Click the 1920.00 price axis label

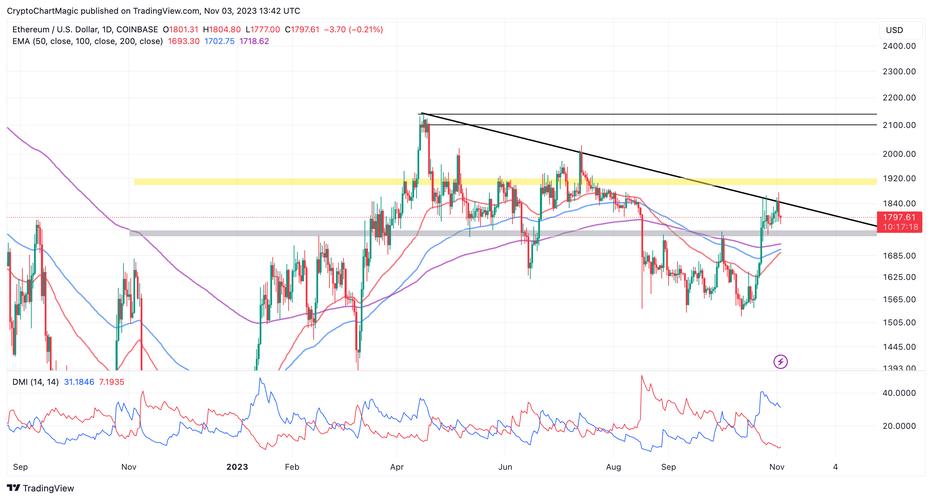point(899,178)
